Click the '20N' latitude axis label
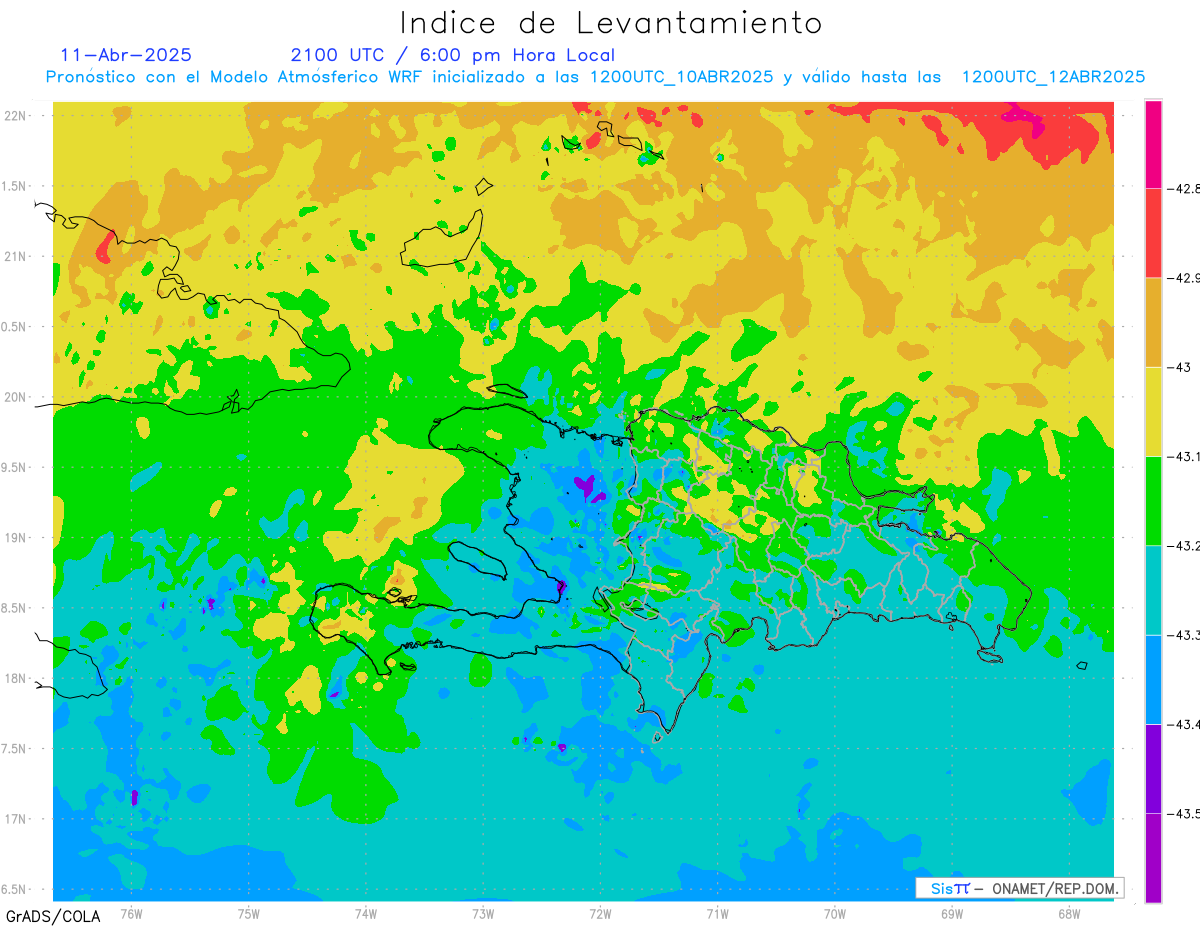 [x=16, y=397]
